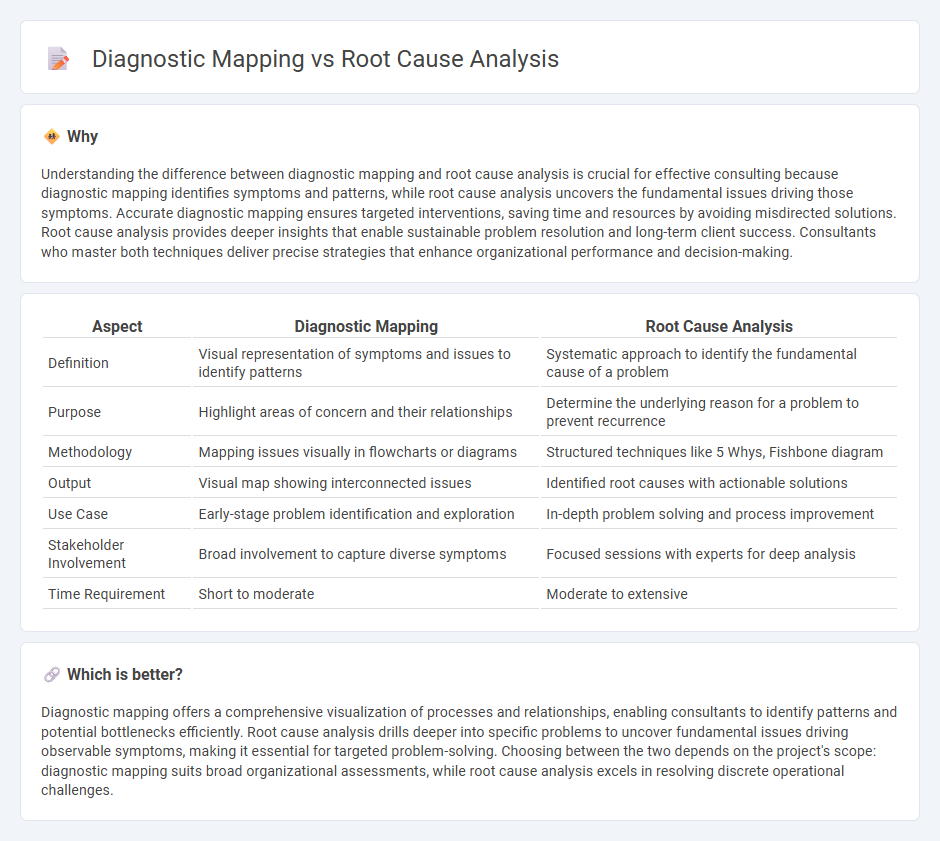Click cell 'Highlight areas of concern and their relationships'
Image resolution: width=940 pixels, height=841 pixels.
point(366,412)
